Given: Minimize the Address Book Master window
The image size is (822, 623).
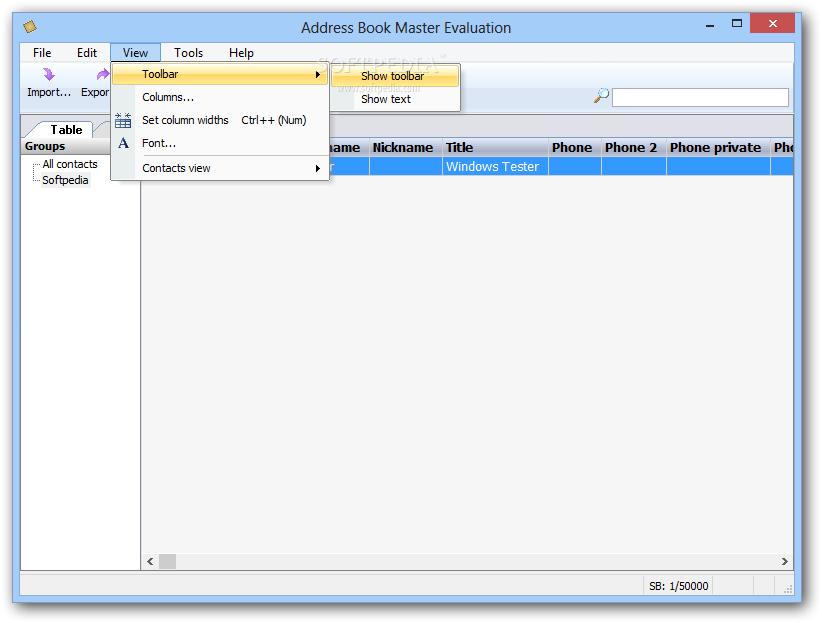Looking at the screenshot, I should click(710, 24).
